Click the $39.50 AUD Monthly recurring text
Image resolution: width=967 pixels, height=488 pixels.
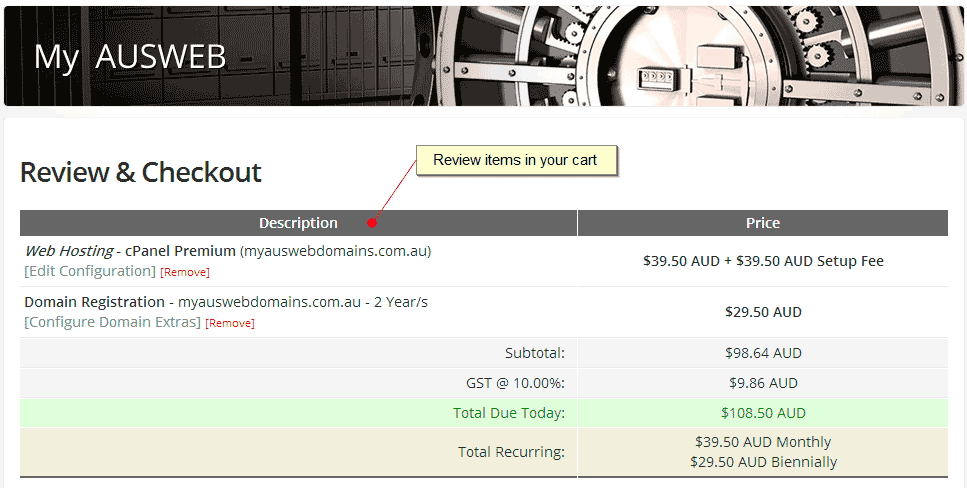(762, 442)
